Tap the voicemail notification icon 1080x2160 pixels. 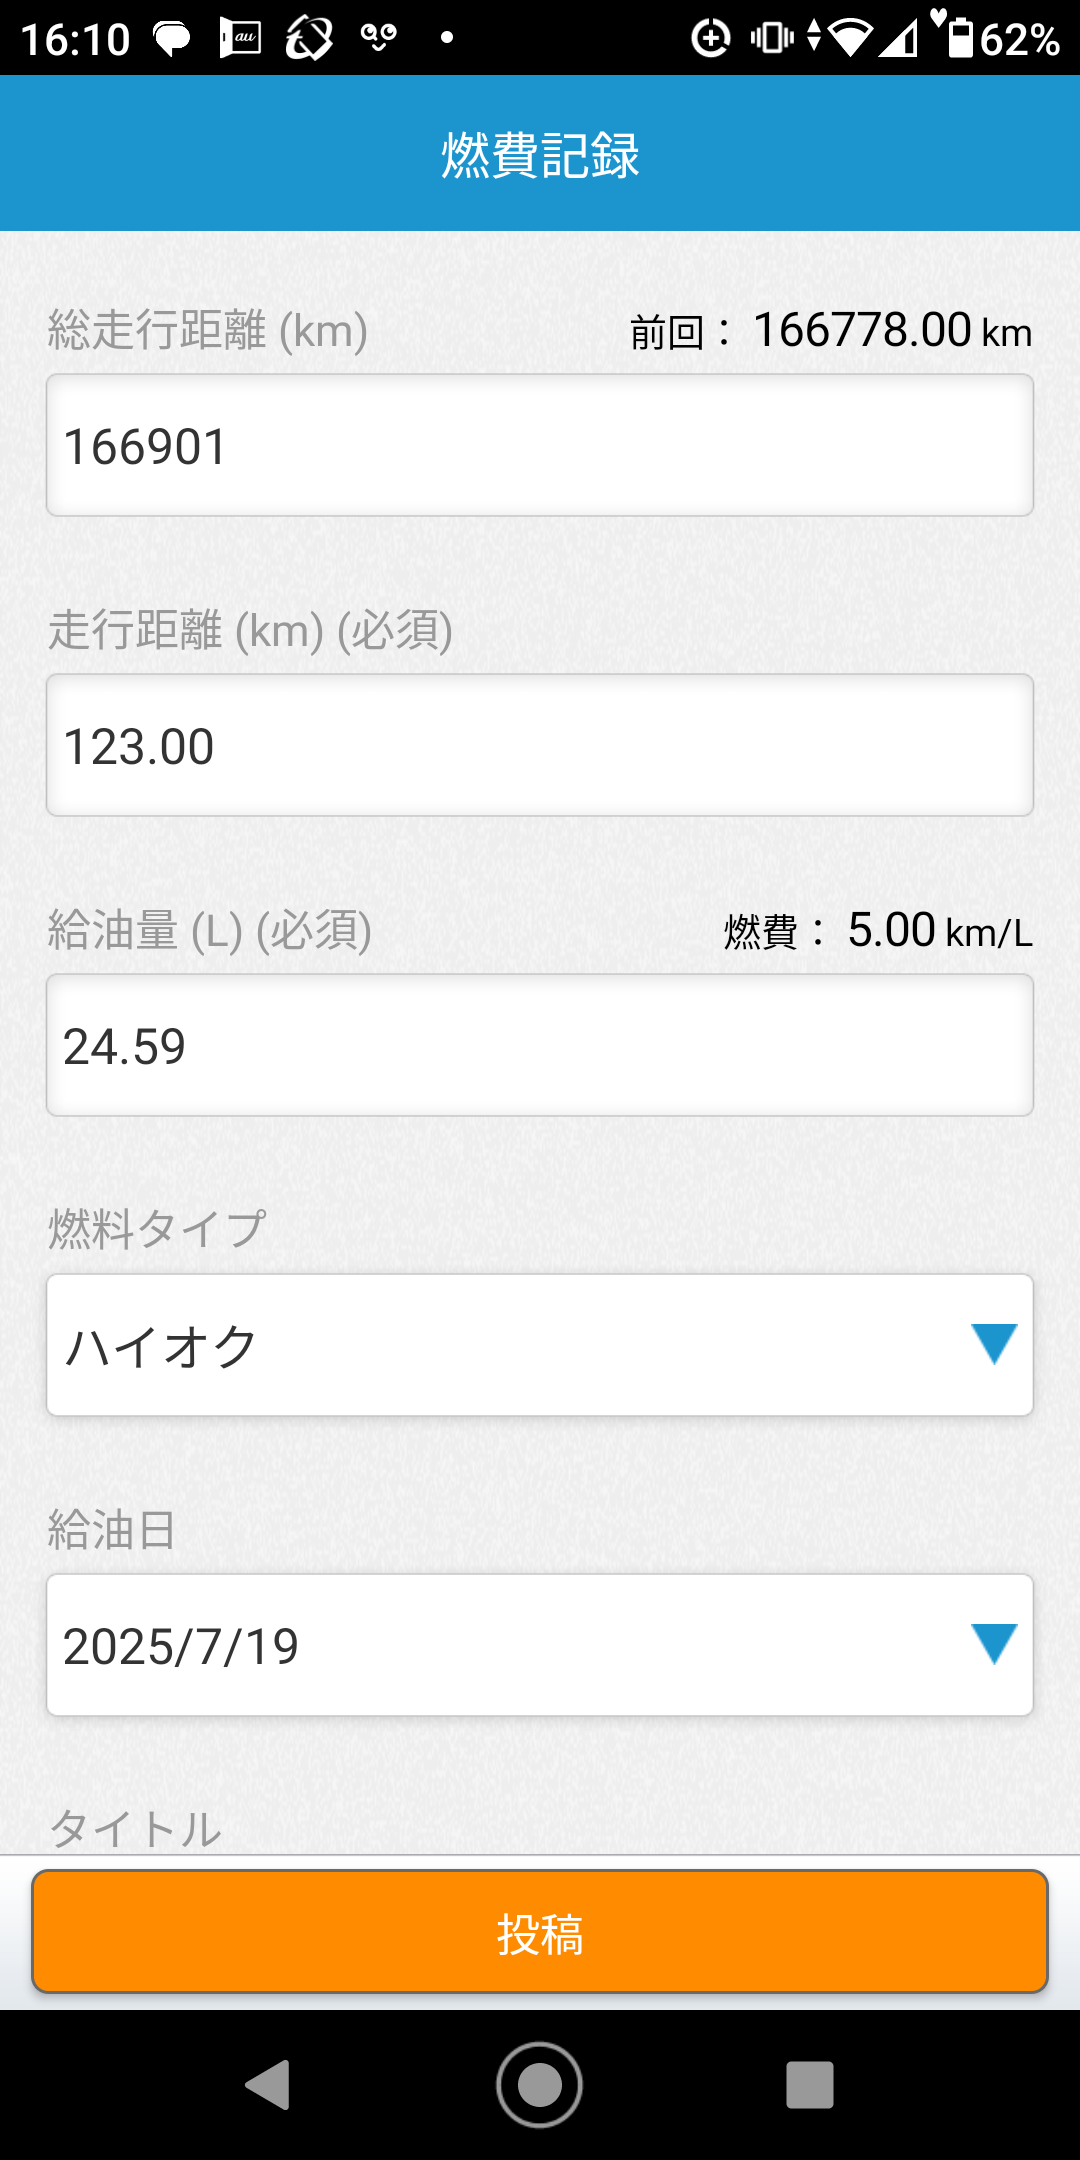(x=379, y=38)
